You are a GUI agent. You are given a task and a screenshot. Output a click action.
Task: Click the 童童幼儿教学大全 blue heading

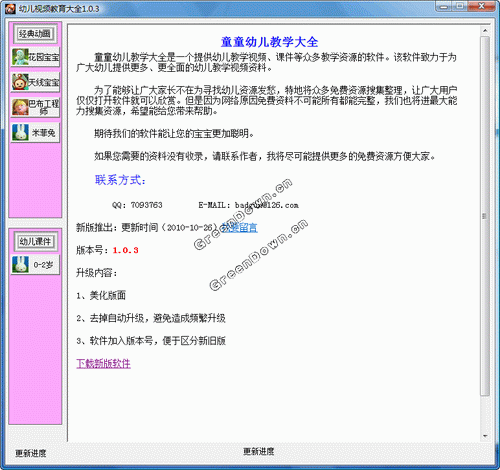click(269, 42)
